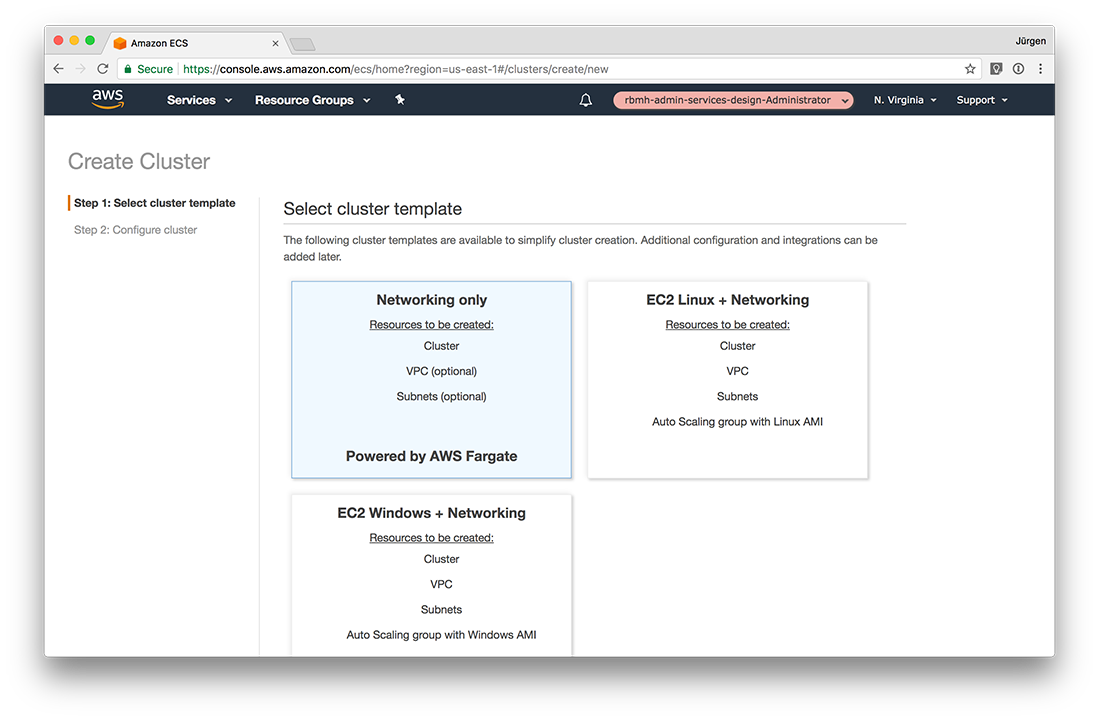This screenshot has height=720, width=1099.
Task: Click Cluster in the EC2 Linux card
Action: [x=737, y=346]
